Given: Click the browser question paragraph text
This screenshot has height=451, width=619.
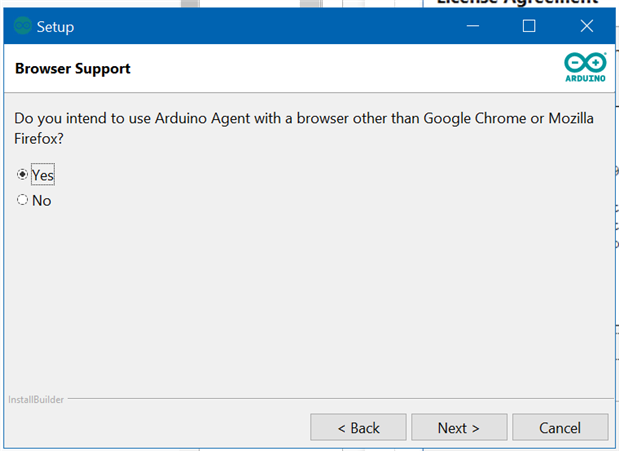Looking at the screenshot, I should click(x=304, y=128).
